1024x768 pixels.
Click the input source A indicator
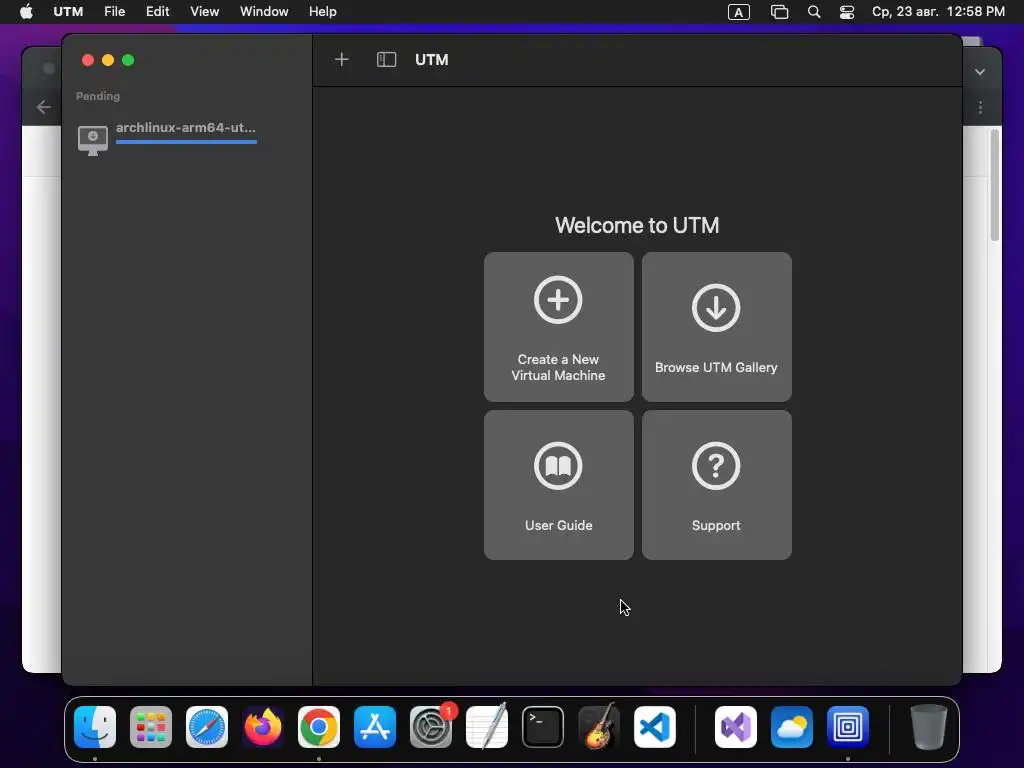point(739,12)
